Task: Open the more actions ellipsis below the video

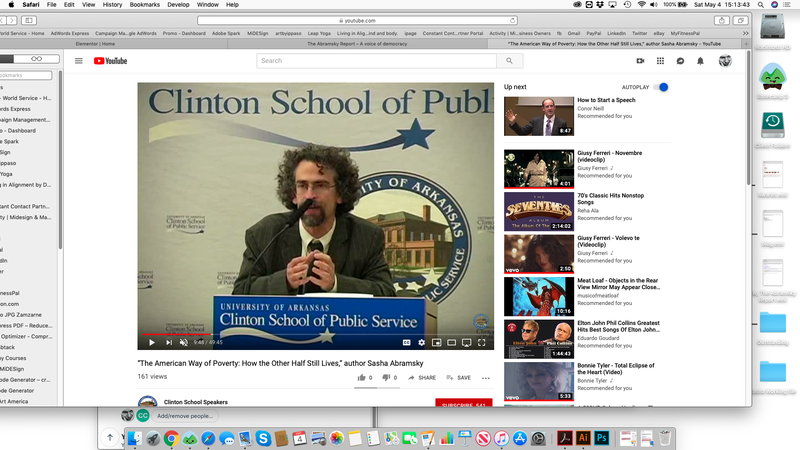Action: coord(486,378)
